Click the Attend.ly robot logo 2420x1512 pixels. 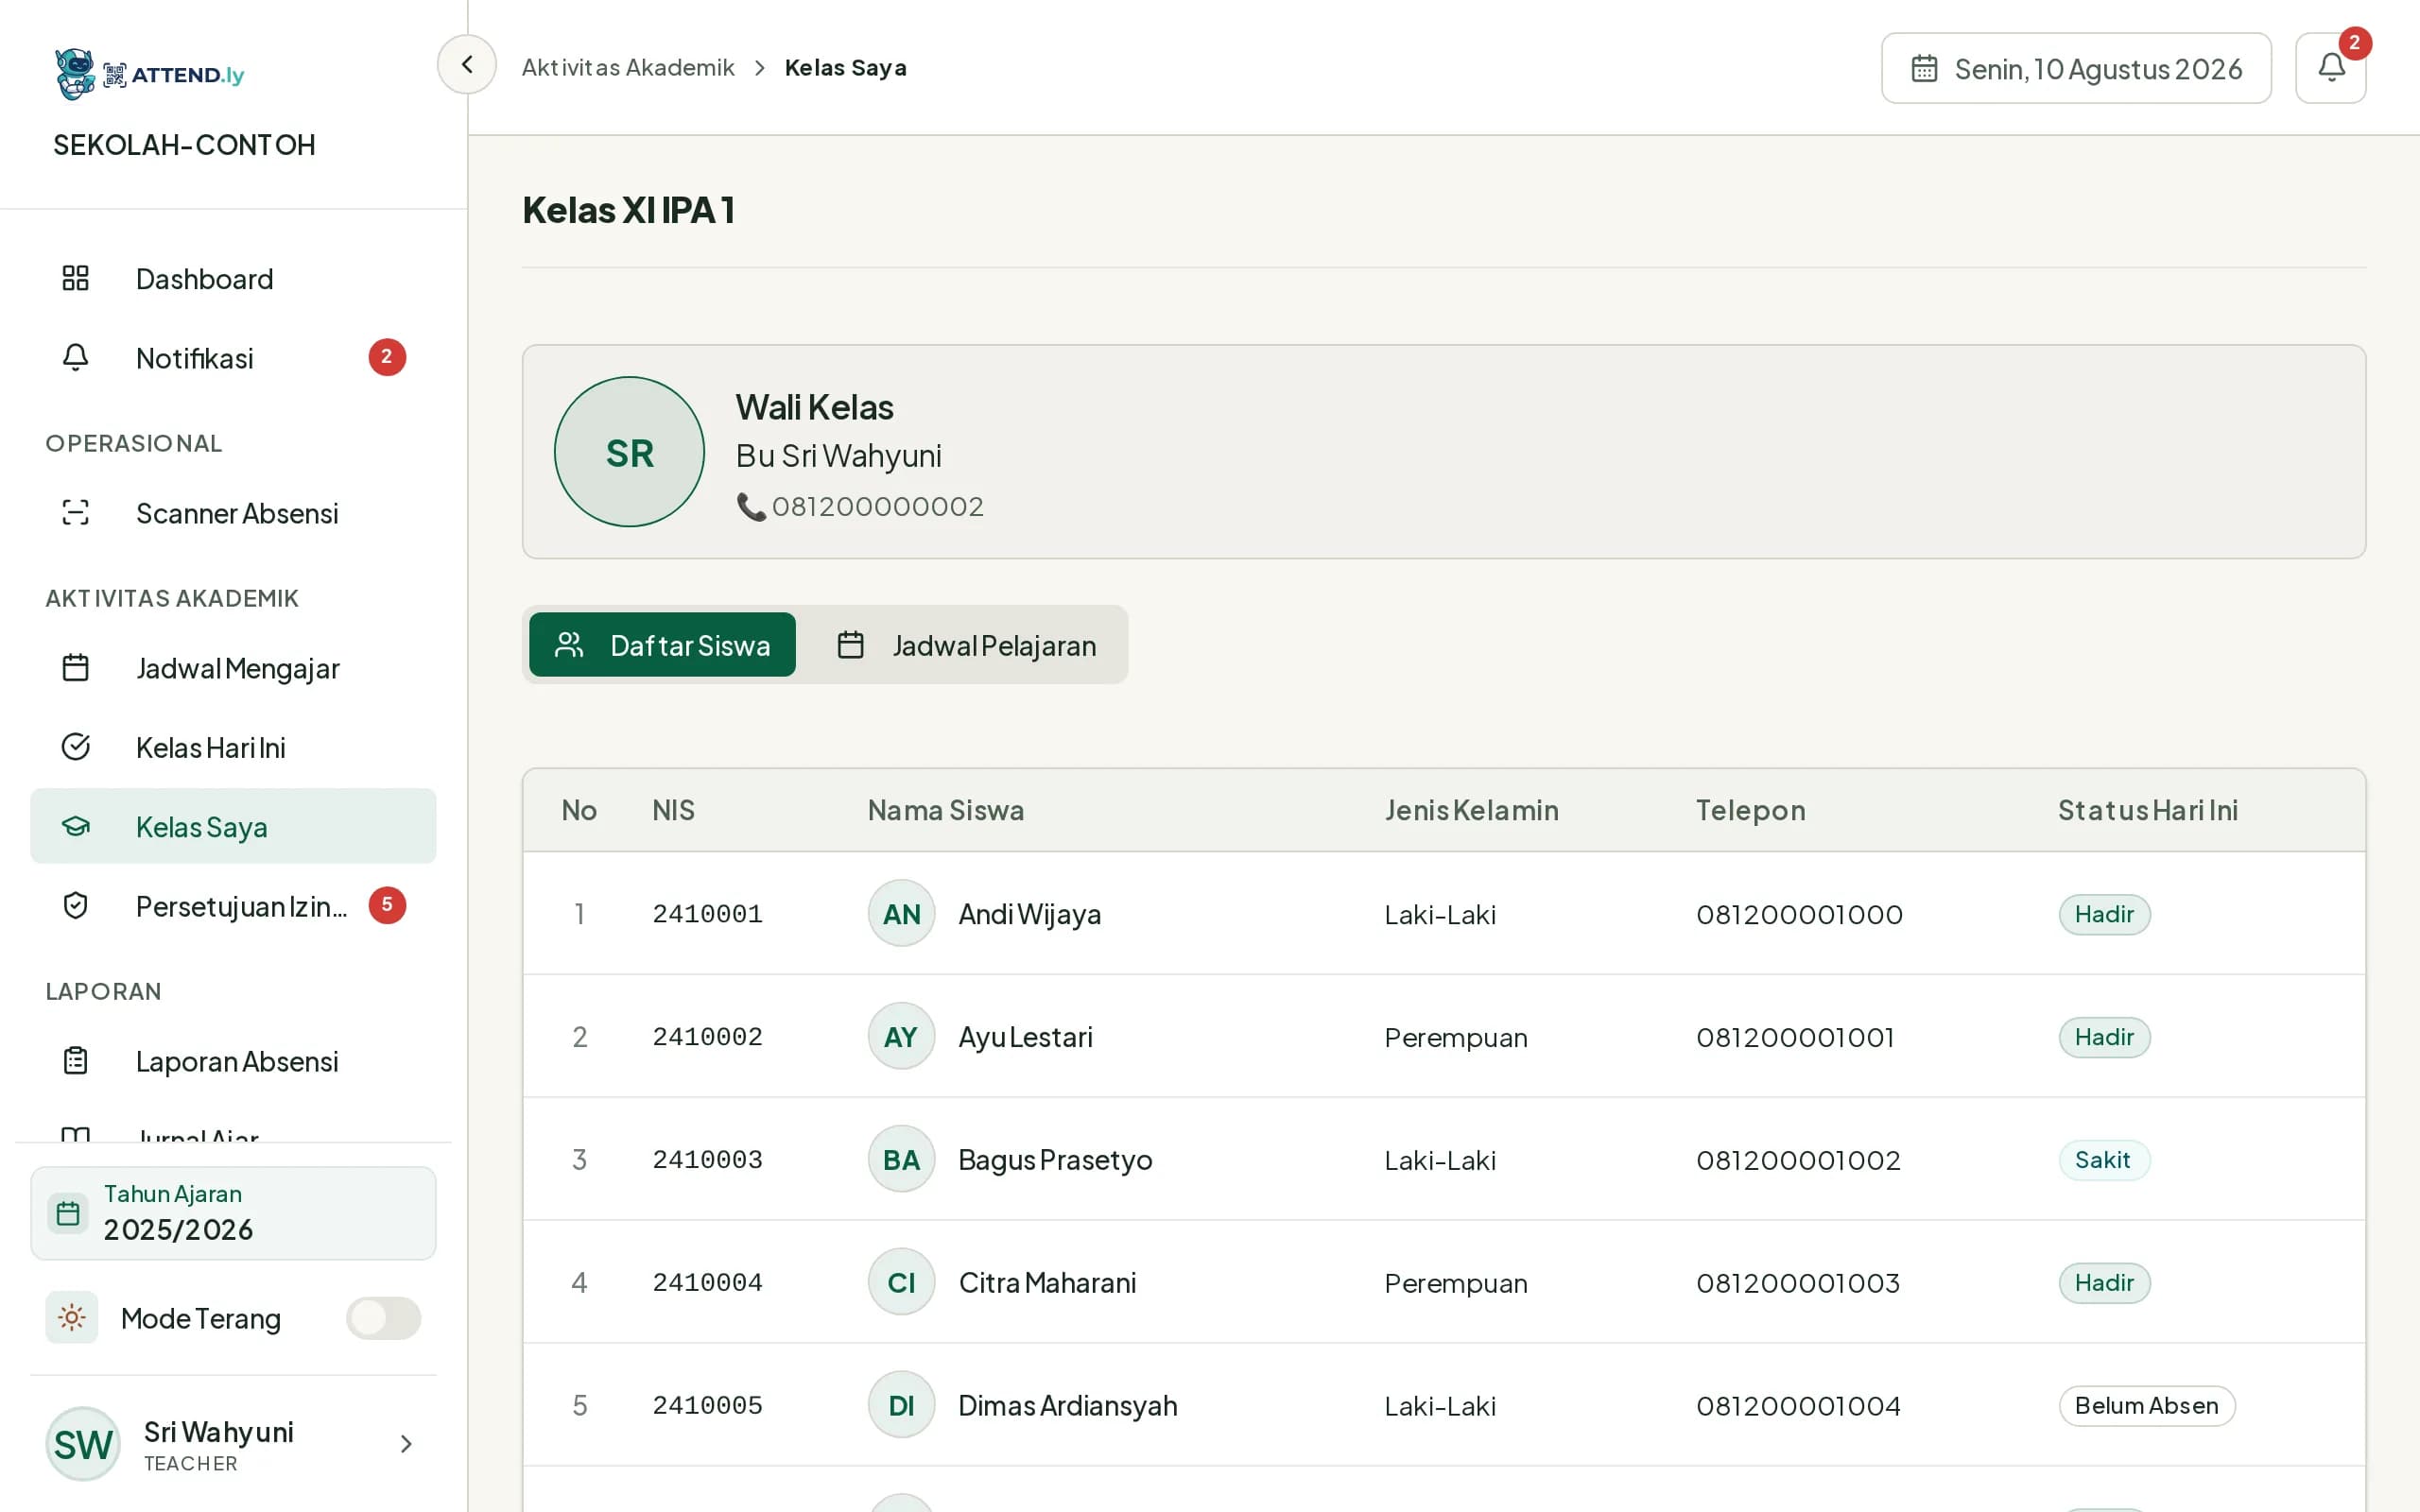pos(75,74)
